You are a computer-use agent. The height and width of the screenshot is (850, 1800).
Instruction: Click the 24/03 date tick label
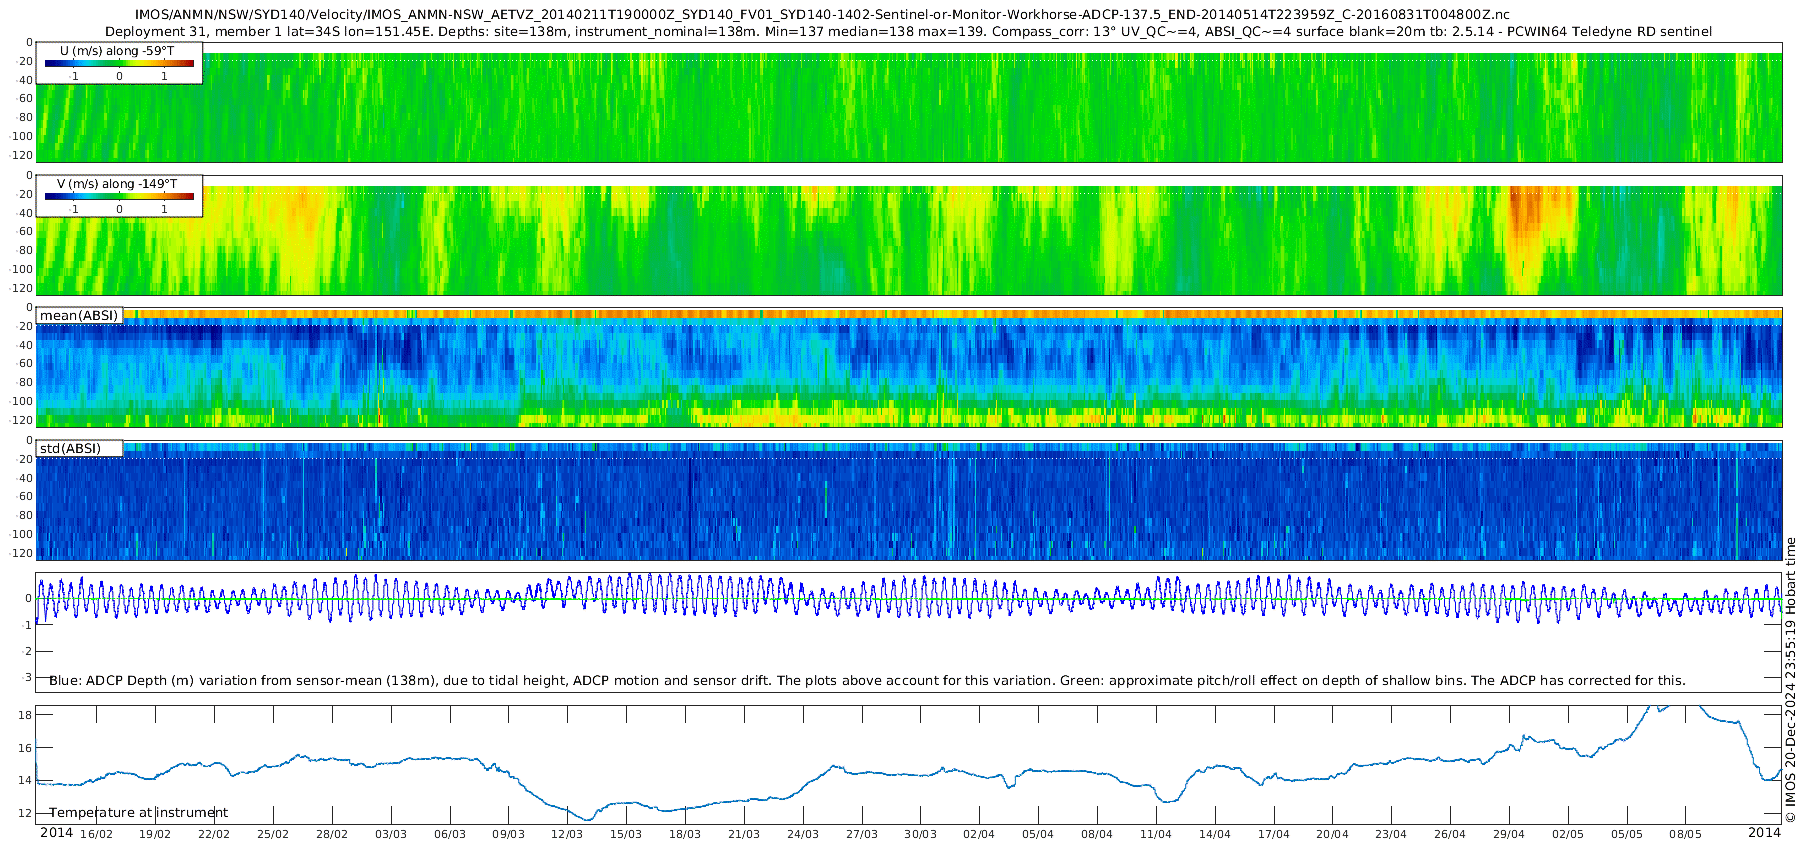point(803,834)
